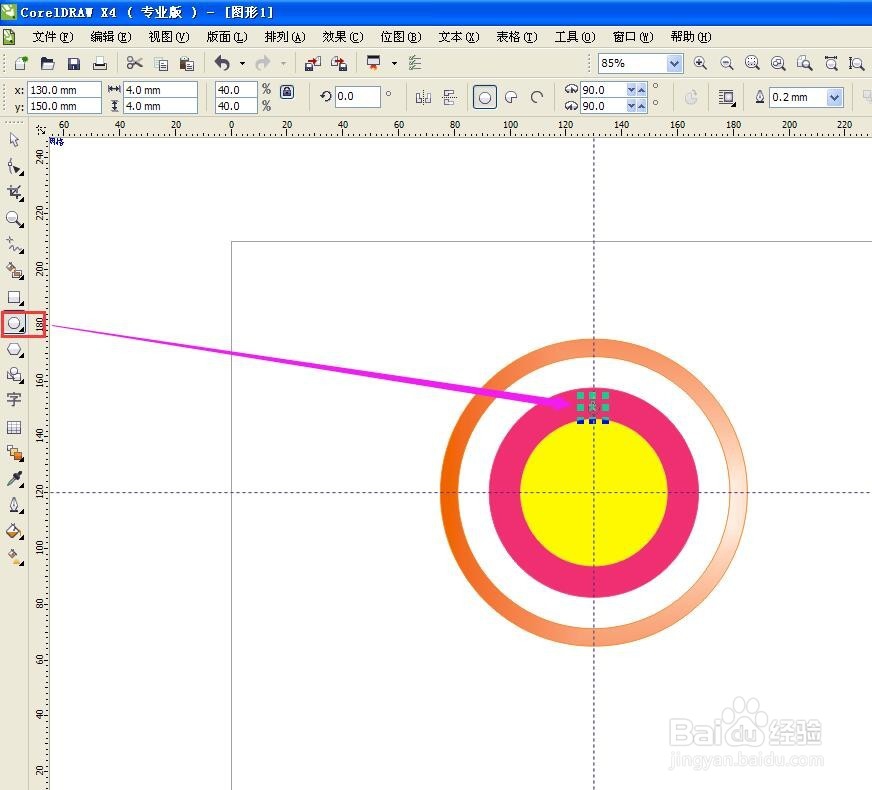This screenshot has width=872, height=790.
Task: Select the Pie shape mode
Action: [x=511, y=98]
